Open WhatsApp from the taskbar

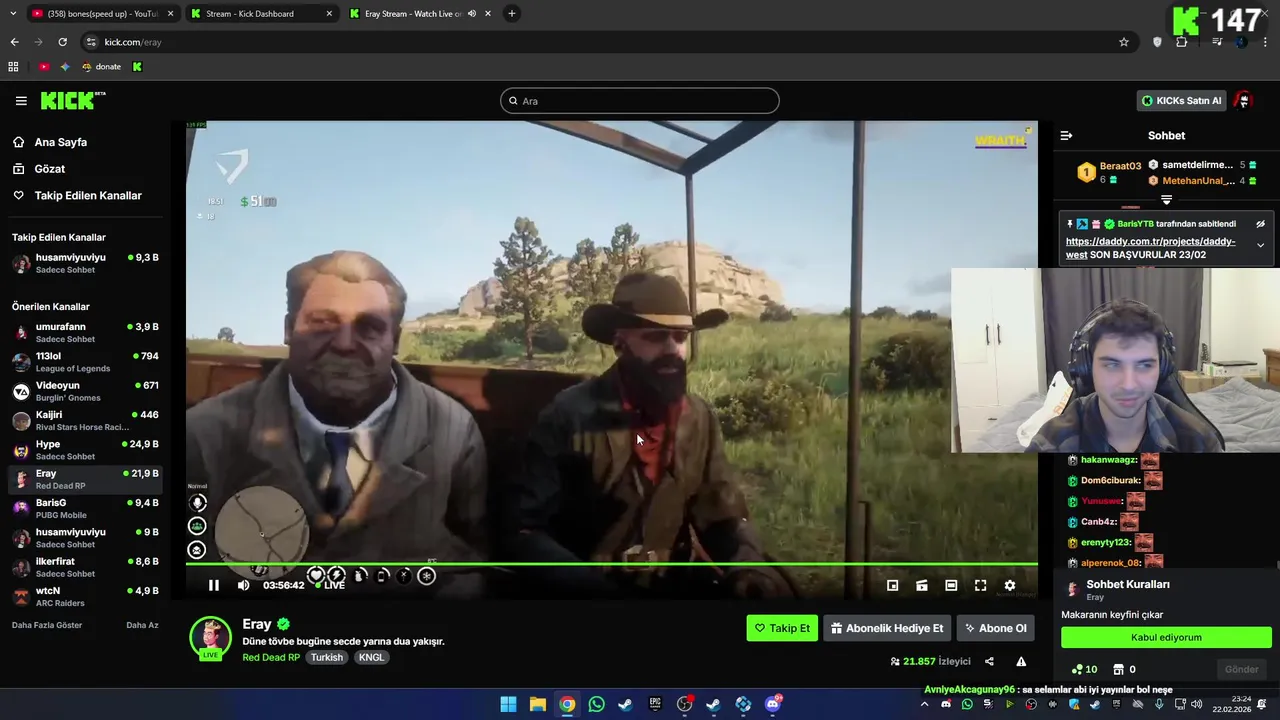coord(596,704)
